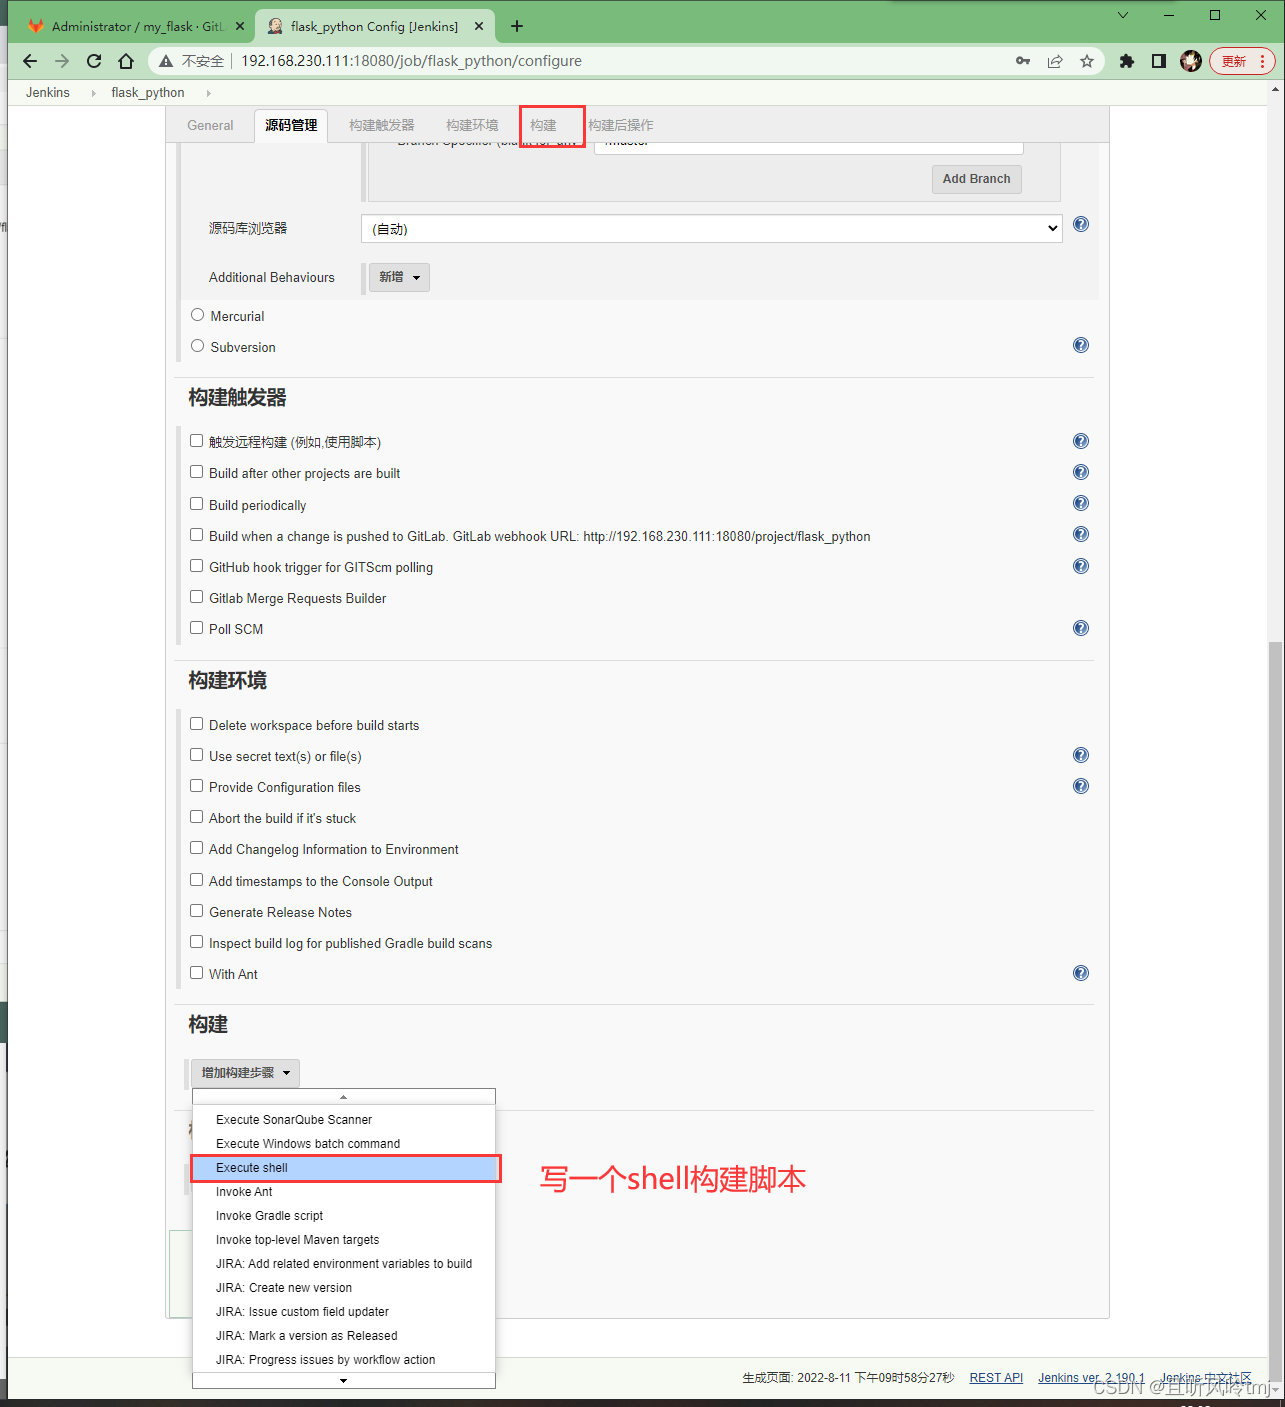
Task: Choose Invoke Gradle script step
Action: (x=345, y=1216)
